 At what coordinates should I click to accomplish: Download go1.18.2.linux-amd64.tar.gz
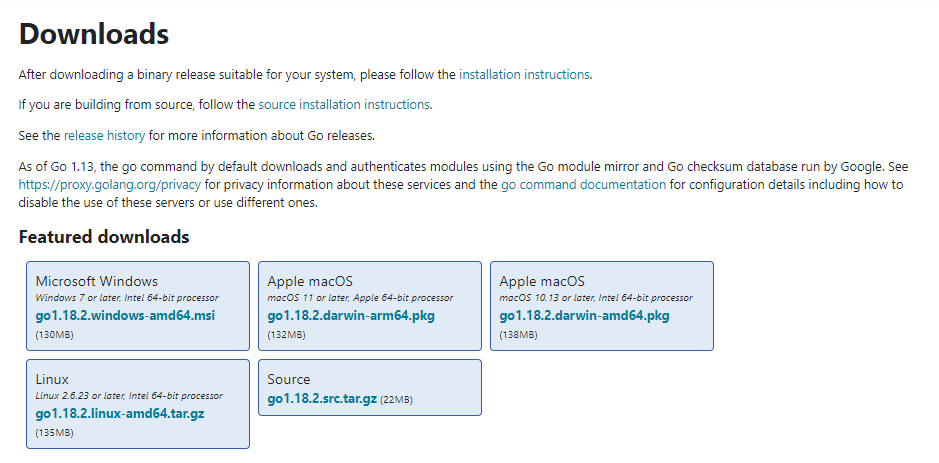pyautogui.click(x=120, y=413)
